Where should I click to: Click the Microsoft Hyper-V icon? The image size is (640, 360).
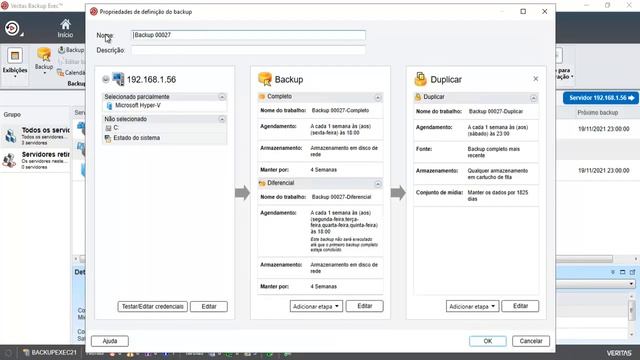click(x=109, y=106)
